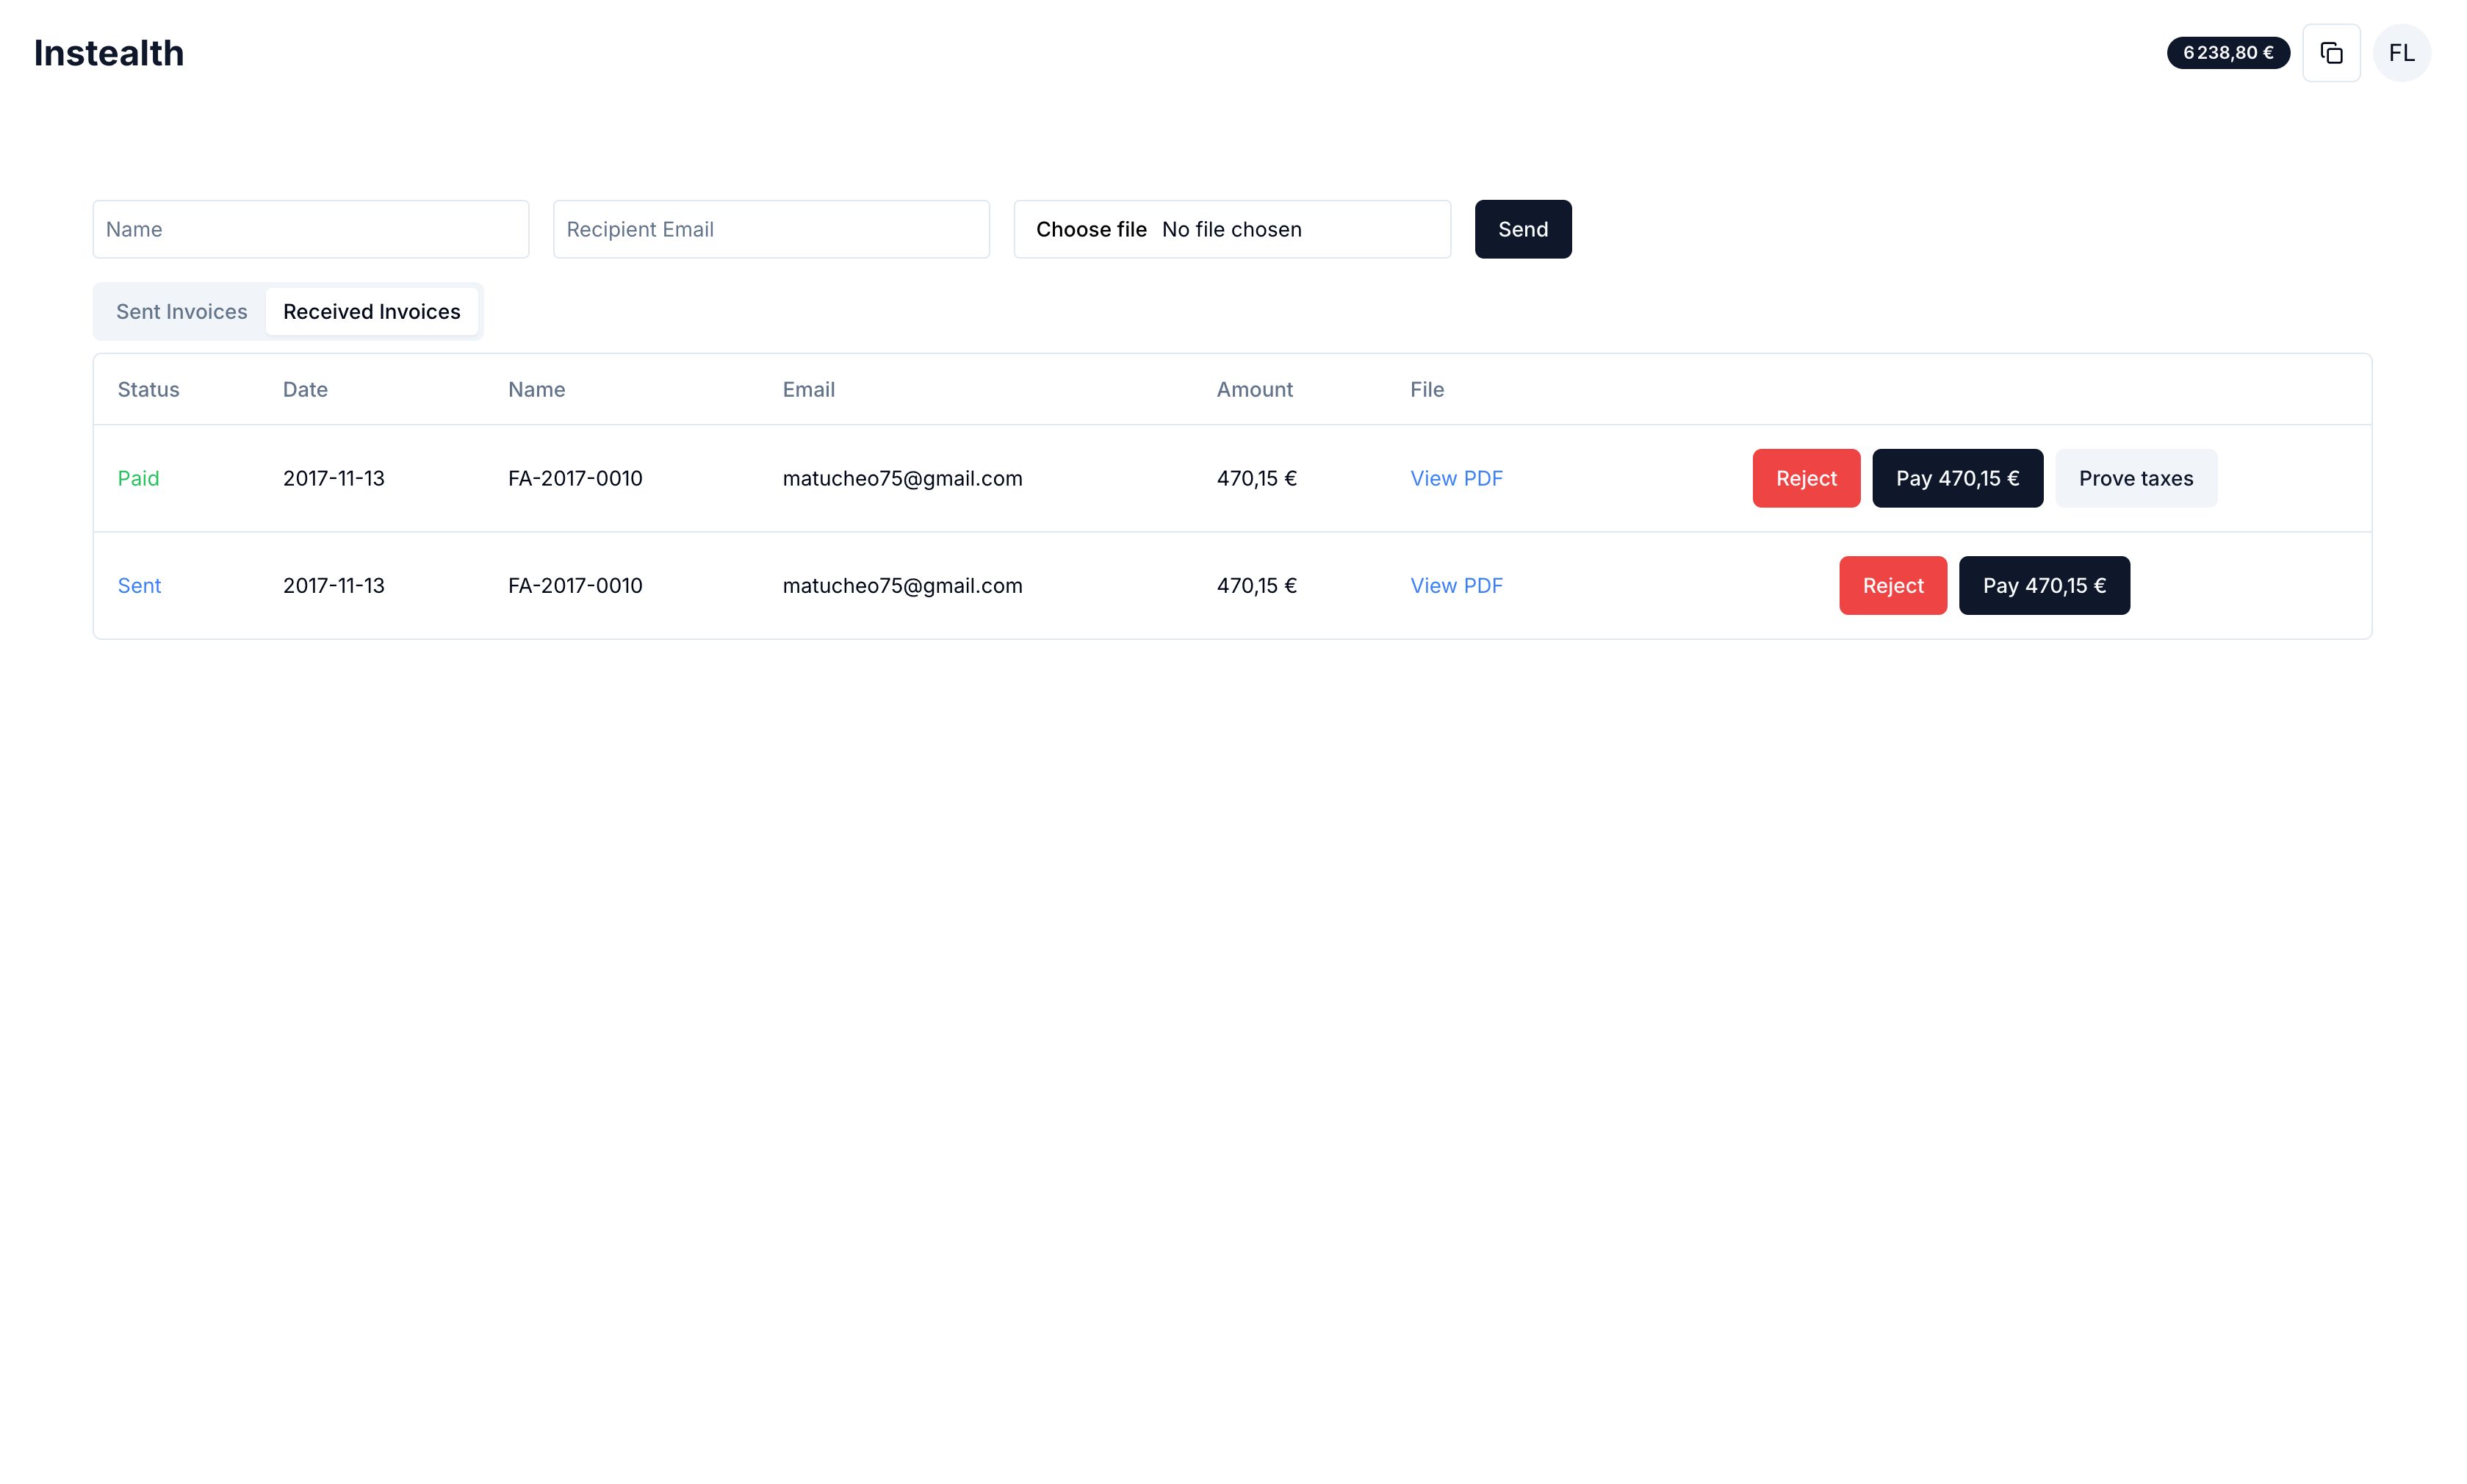
Task: View PDF for the Paid invoice
Action: point(1455,478)
